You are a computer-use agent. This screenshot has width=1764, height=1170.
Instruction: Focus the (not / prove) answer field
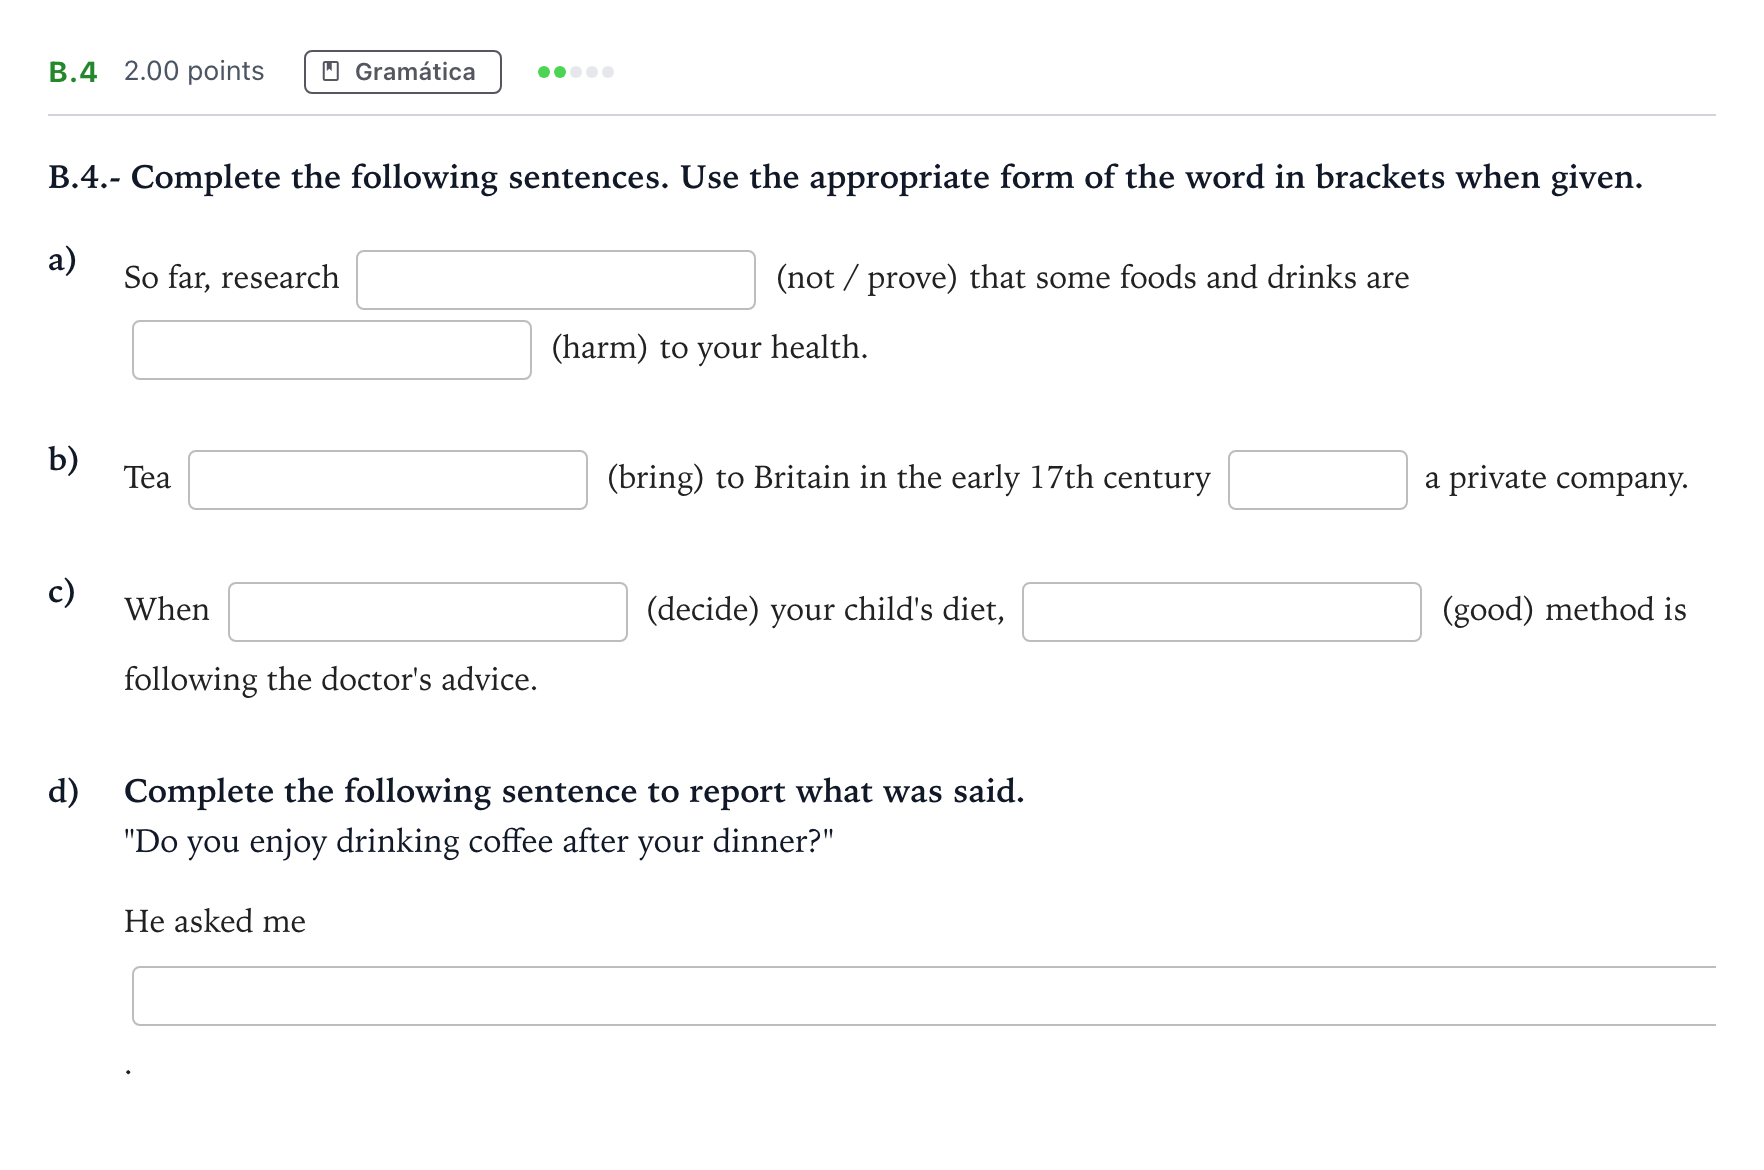tap(556, 280)
